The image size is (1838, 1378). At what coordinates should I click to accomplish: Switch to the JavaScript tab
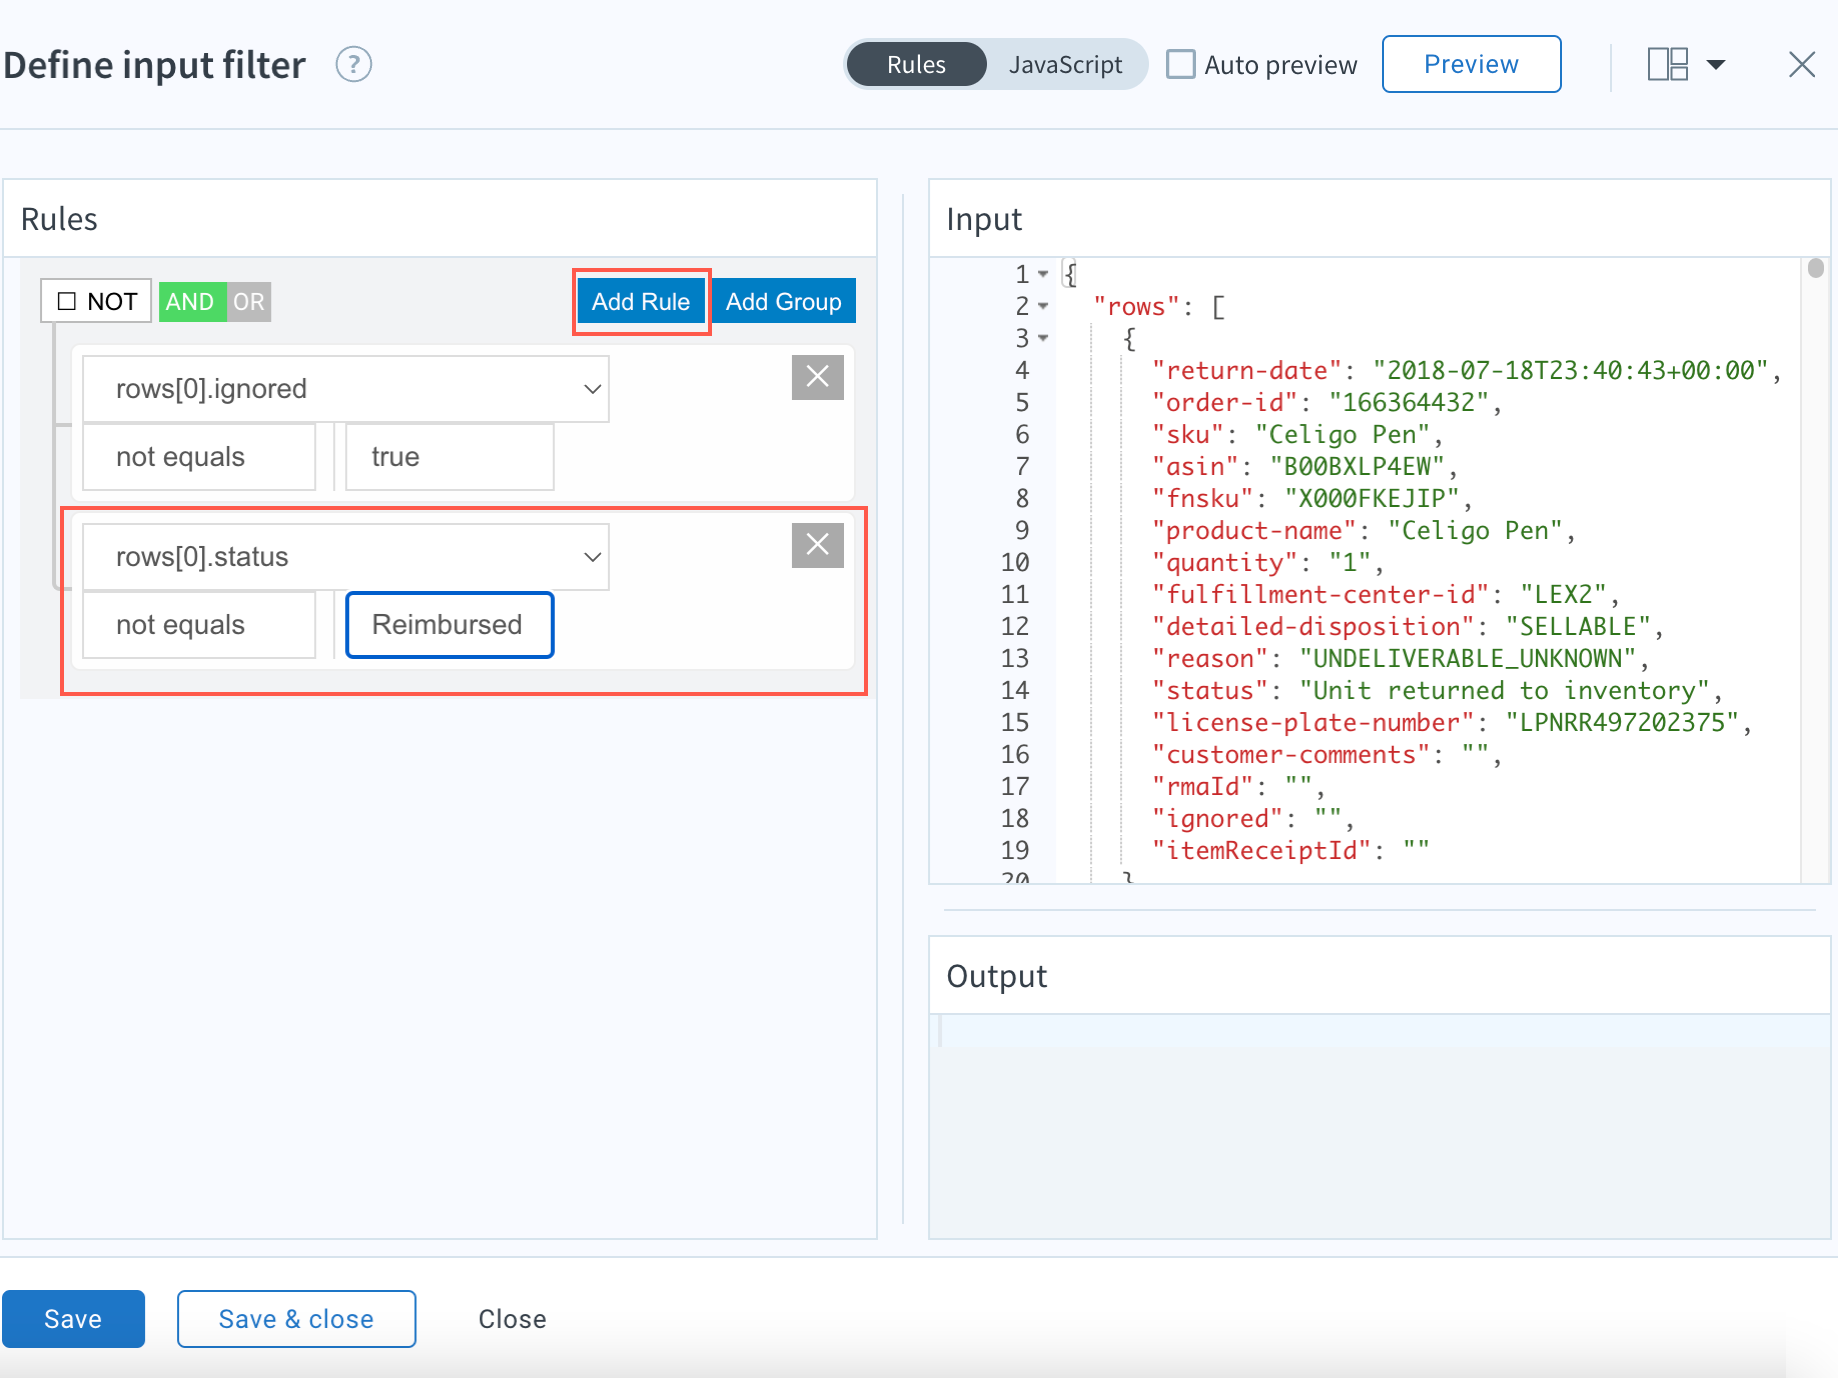1065,65
